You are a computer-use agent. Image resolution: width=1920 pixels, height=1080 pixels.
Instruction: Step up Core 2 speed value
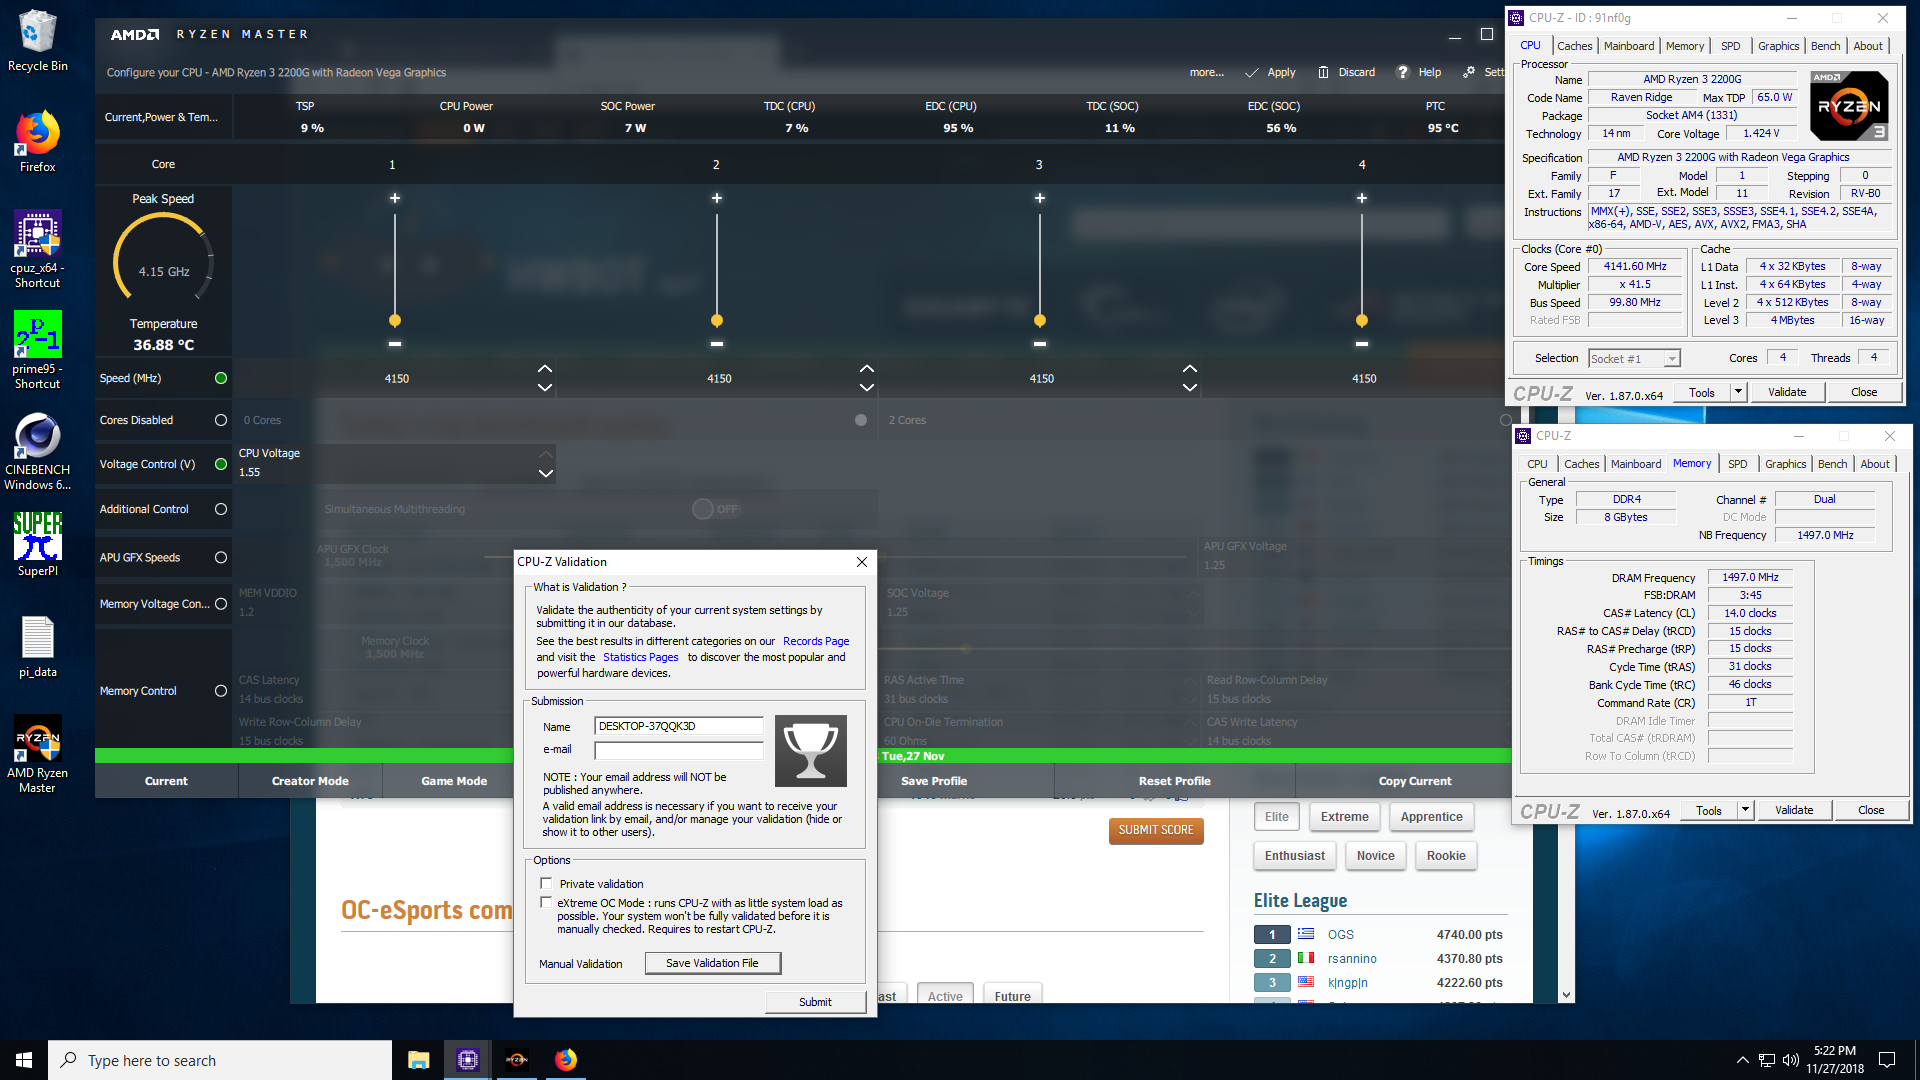pos(867,369)
